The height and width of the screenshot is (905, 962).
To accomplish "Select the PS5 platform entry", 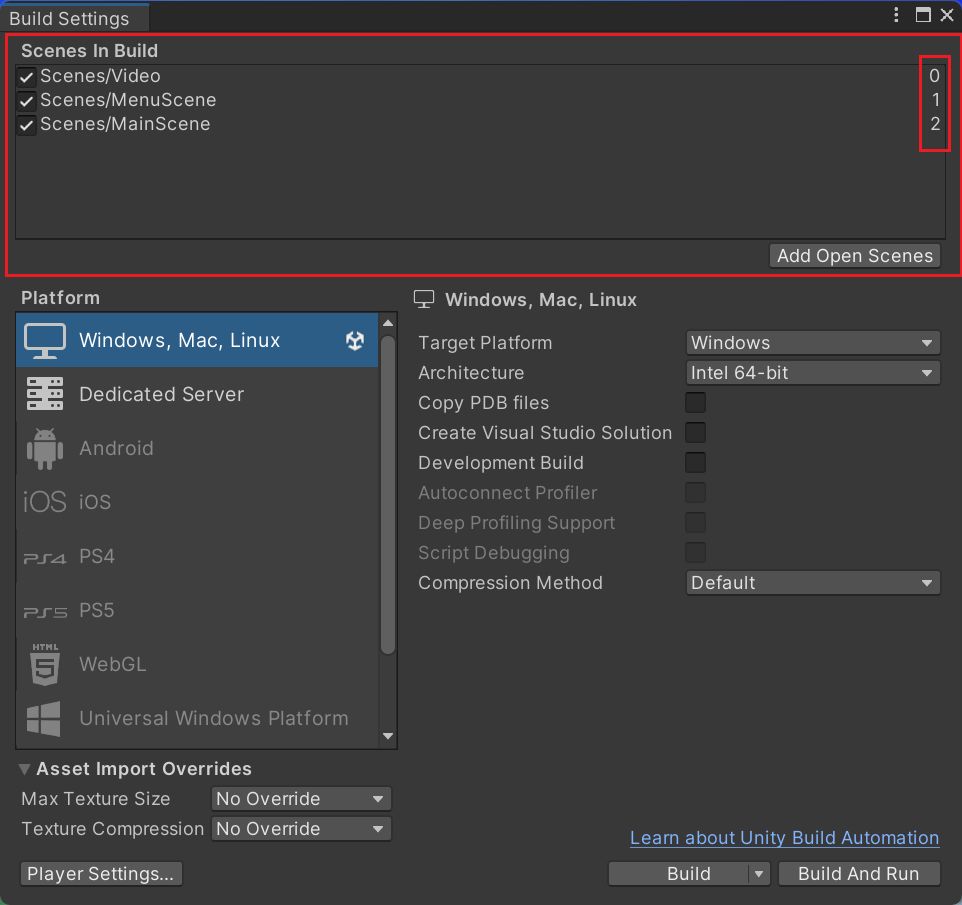I will pos(197,610).
